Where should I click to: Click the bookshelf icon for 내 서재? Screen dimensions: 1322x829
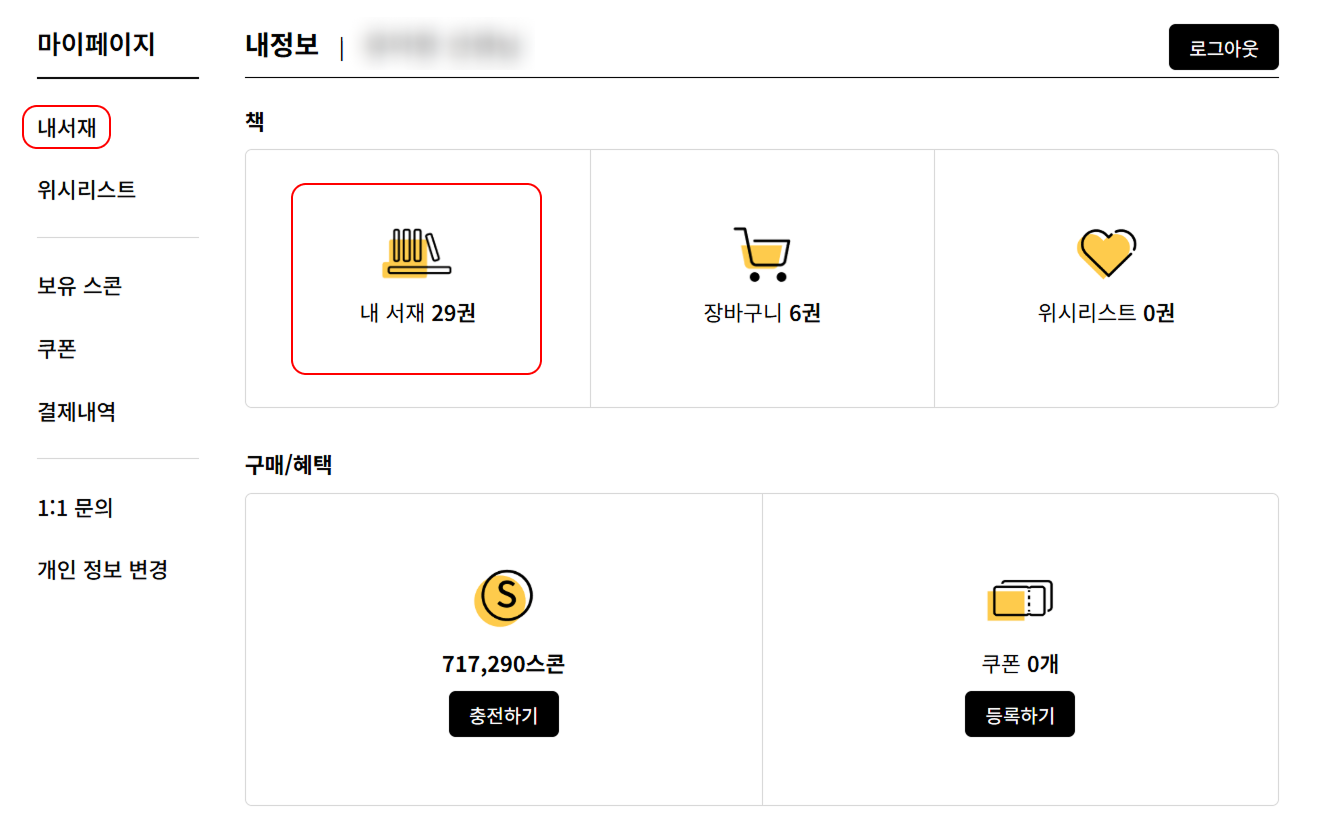click(416, 252)
